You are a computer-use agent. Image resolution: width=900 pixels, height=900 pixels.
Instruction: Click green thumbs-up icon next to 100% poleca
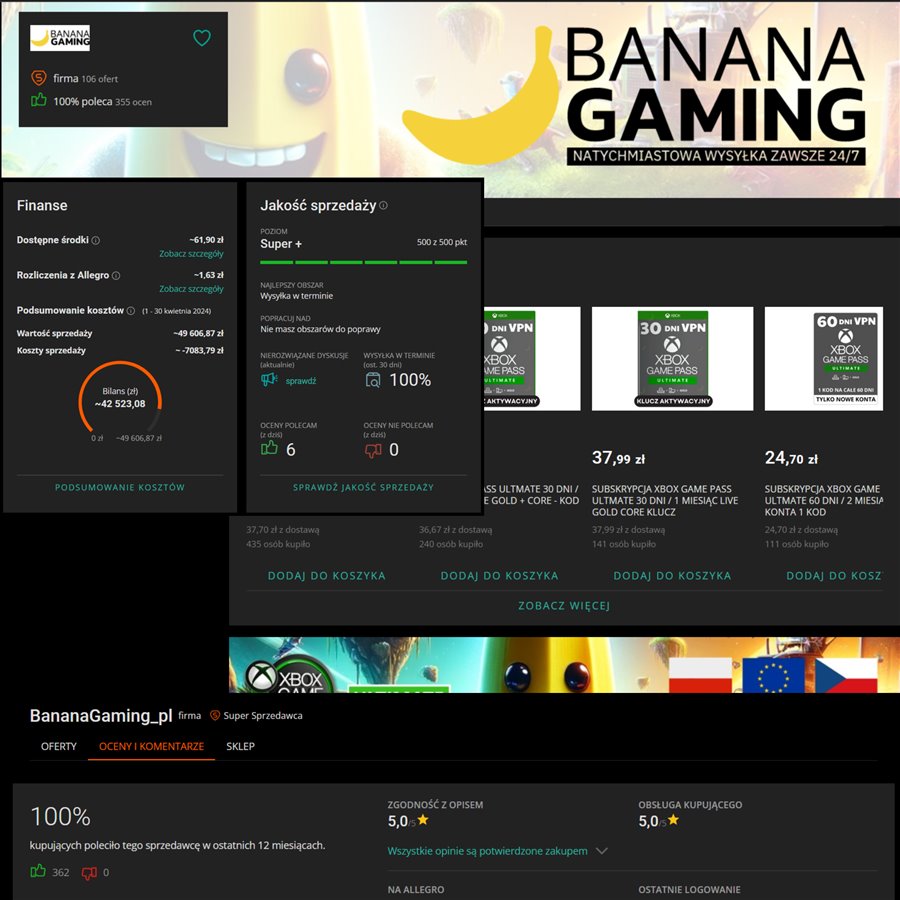pyautogui.click(x=38, y=100)
